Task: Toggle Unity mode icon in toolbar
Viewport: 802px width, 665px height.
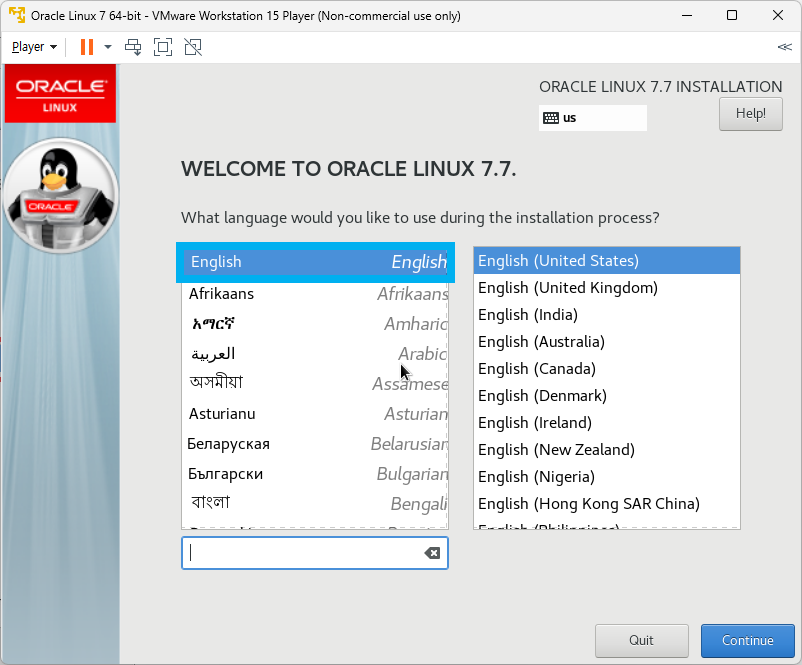Action: (193, 47)
